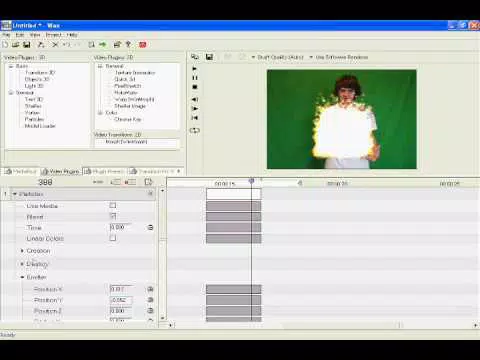Open the Help menu
The height and width of the screenshot is (360, 480).
pos(72,35)
